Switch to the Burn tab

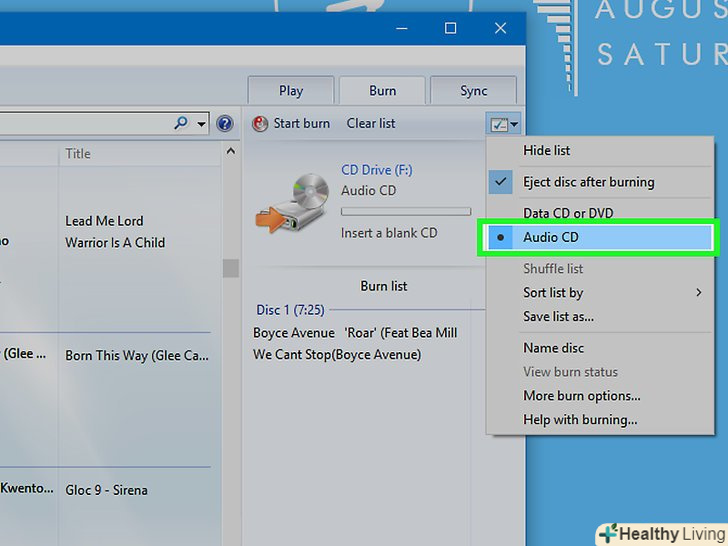pyautogui.click(x=383, y=91)
